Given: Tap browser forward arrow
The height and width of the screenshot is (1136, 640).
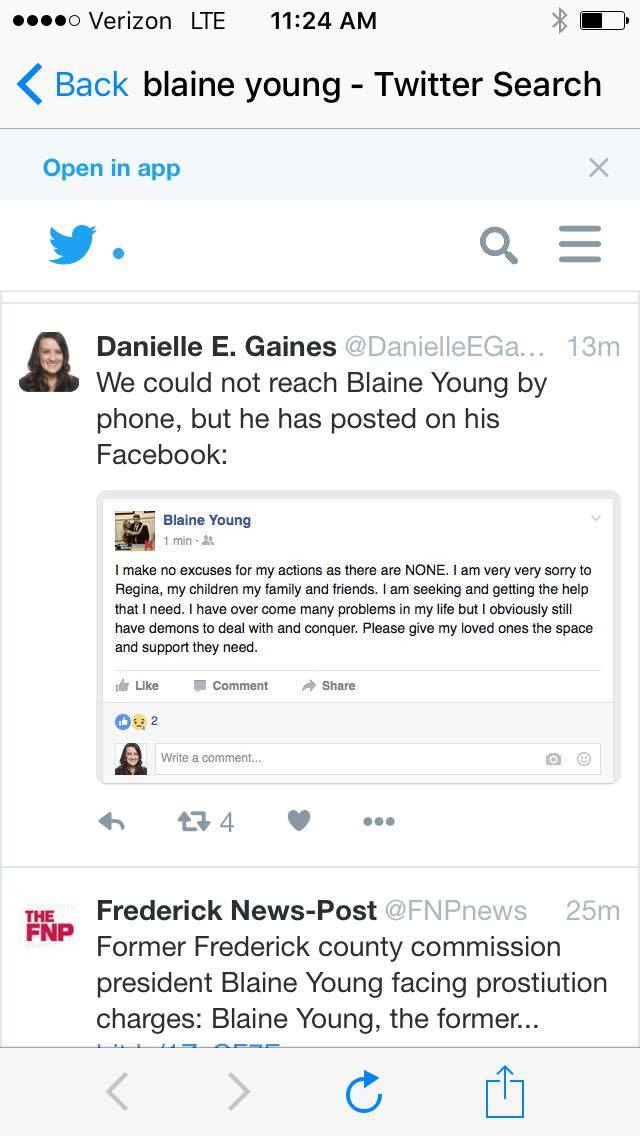Looking at the screenshot, I should [x=238, y=1092].
